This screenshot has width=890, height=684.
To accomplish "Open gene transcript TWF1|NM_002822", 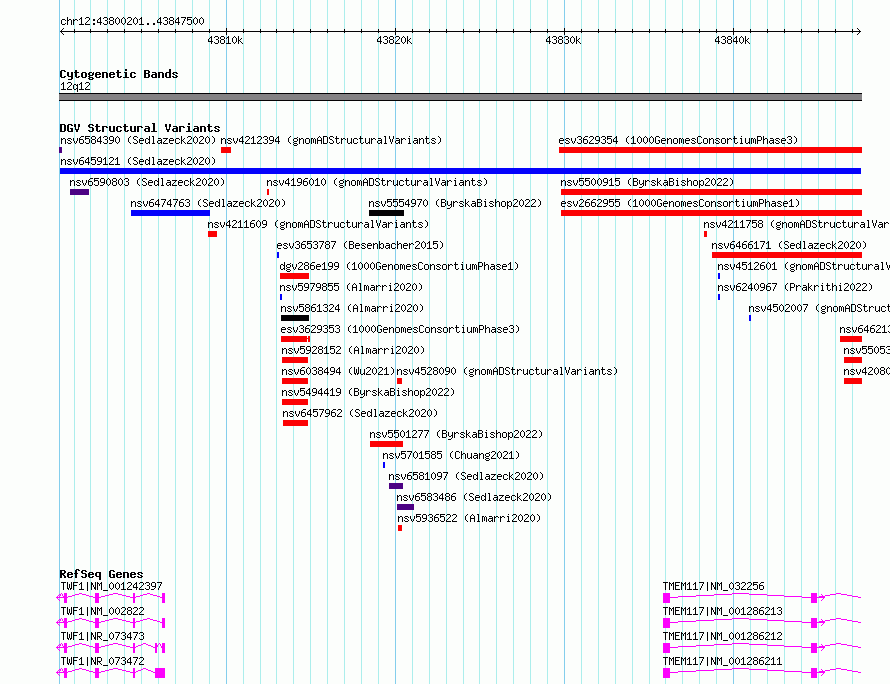I will pos(102,611).
